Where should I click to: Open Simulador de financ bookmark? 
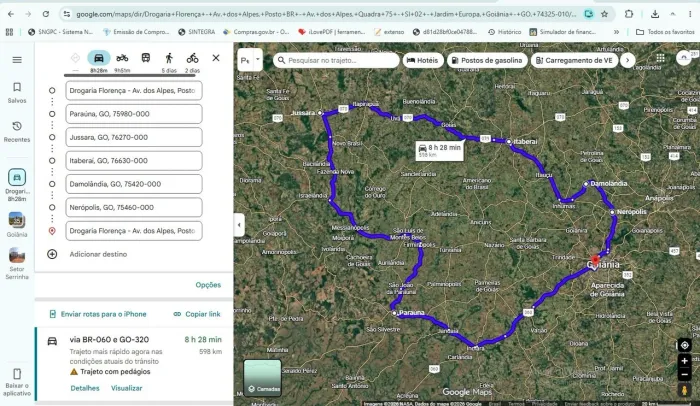click(x=562, y=32)
